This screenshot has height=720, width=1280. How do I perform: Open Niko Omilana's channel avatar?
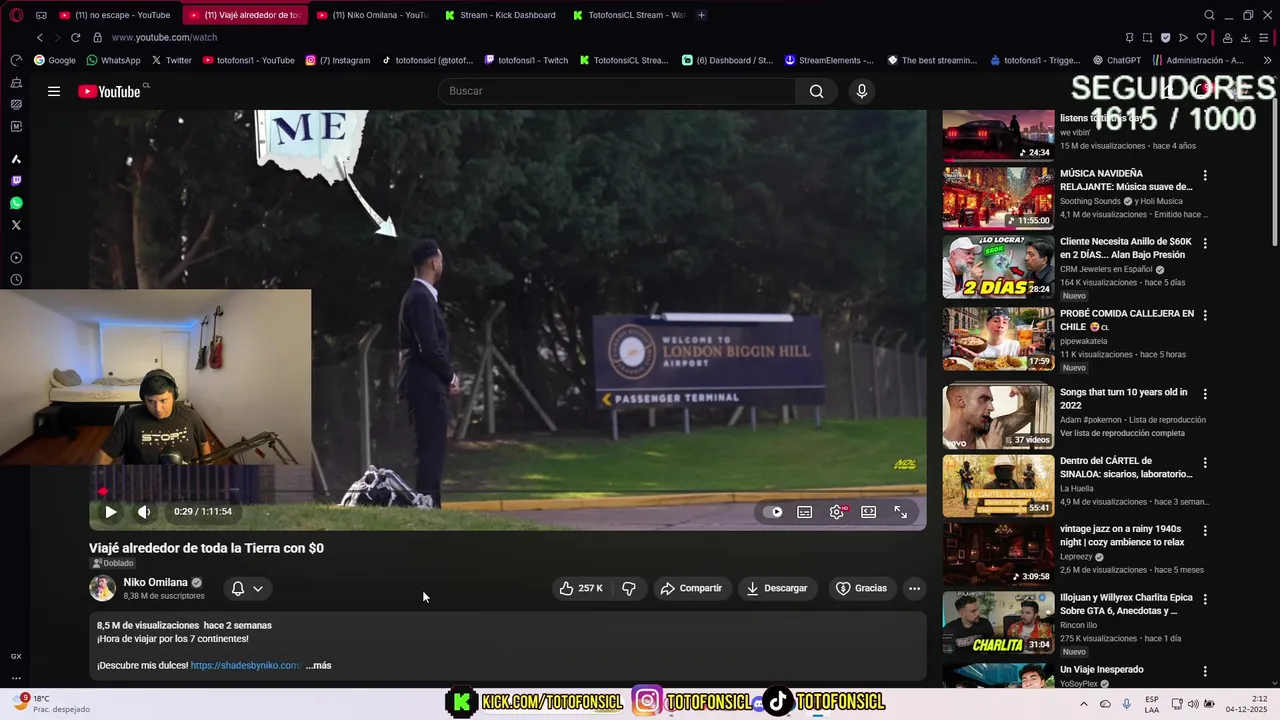point(102,588)
